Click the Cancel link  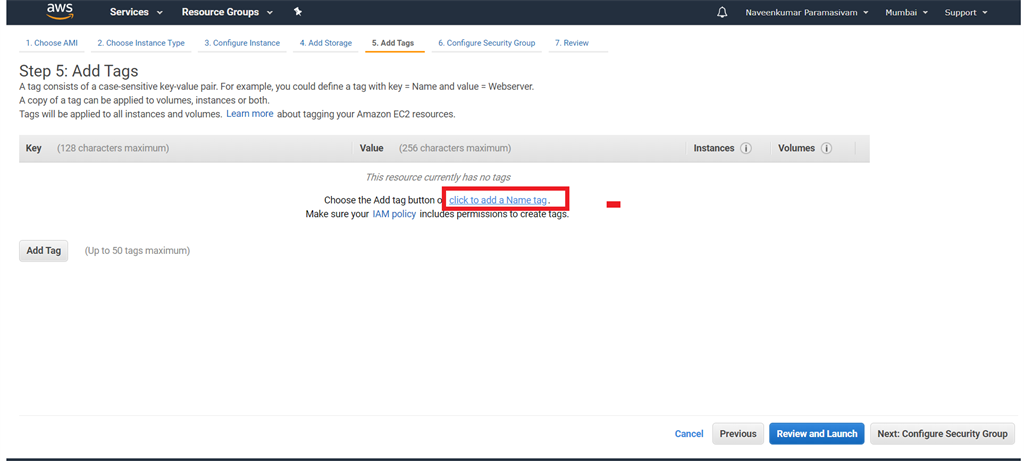[x=689, y=434]
